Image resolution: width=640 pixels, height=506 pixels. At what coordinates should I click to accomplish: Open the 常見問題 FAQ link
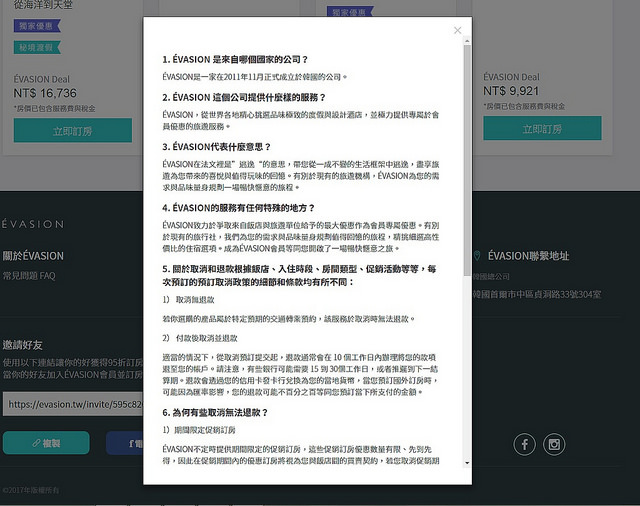(x=29, y=276)
